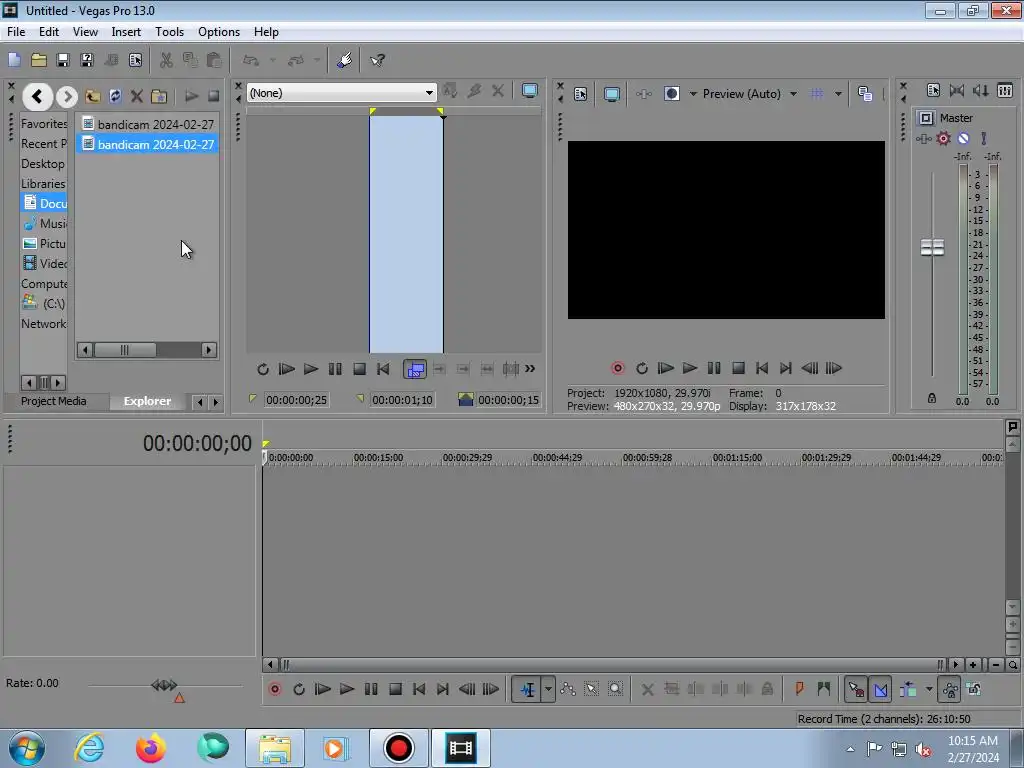This screenshot has height=768, width=1024.
Task: Go forward in Explorer with the forward arrow
Action: click(67, 97)
